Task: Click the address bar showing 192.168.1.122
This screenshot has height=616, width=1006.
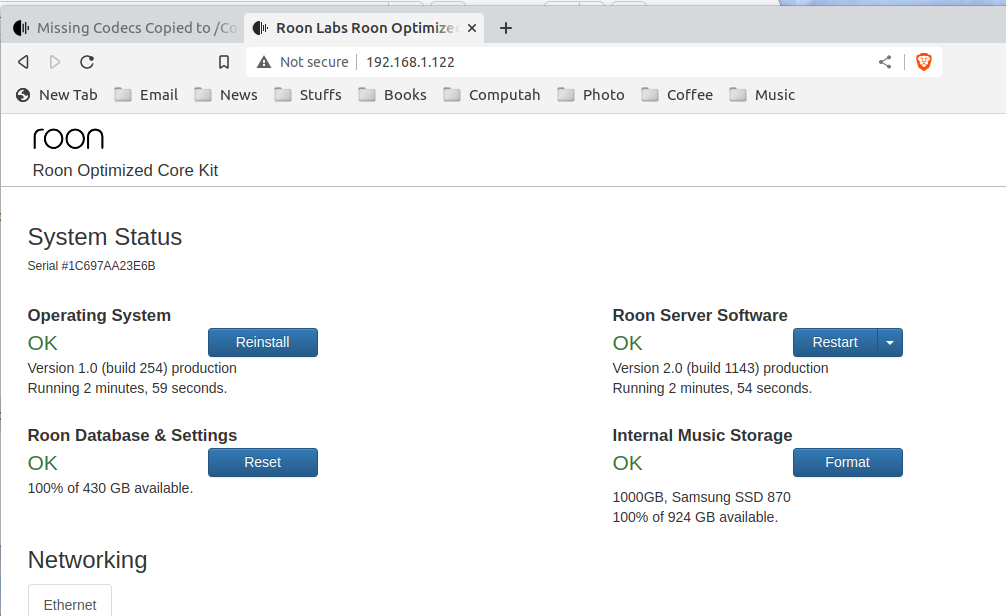Action: 600,62
